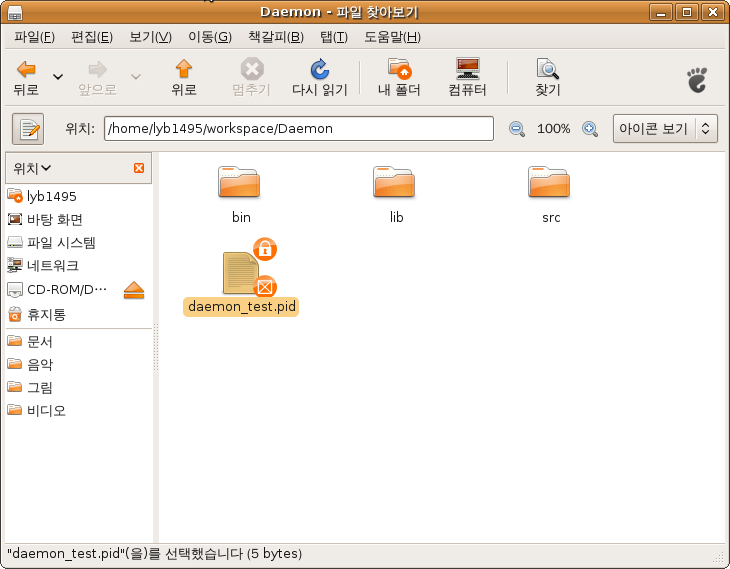730x569 pixels.
Task: Select the lib folder
Action: tap(394, 182)
